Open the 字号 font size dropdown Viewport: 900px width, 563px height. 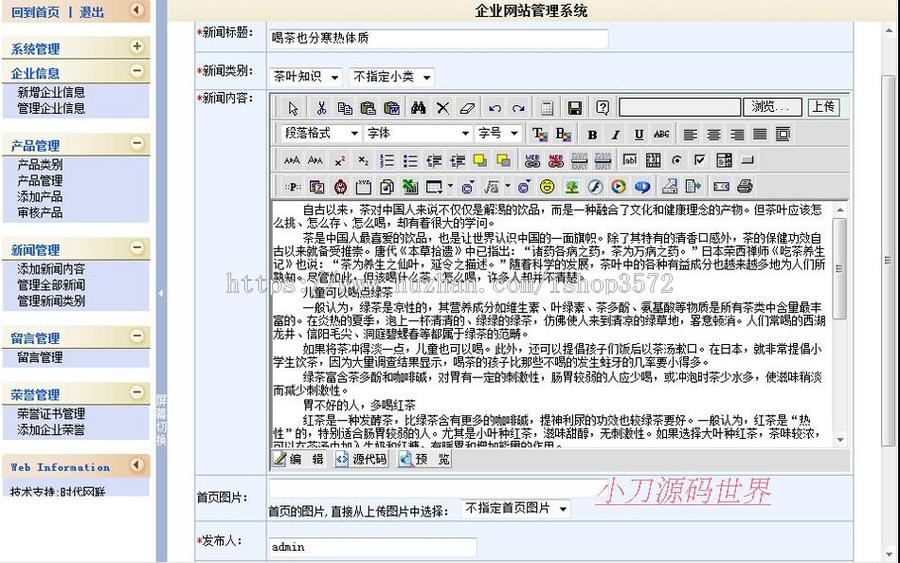coord(498,134)
